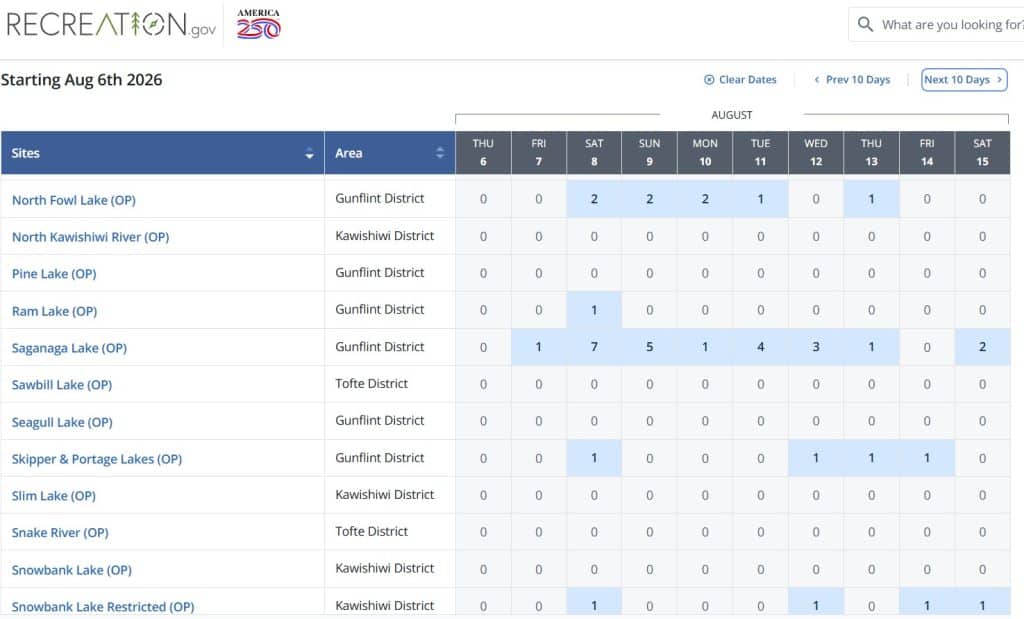Click the America 250 logo
The width and height of the screenshot is (1024, 619).
point(259,24)
